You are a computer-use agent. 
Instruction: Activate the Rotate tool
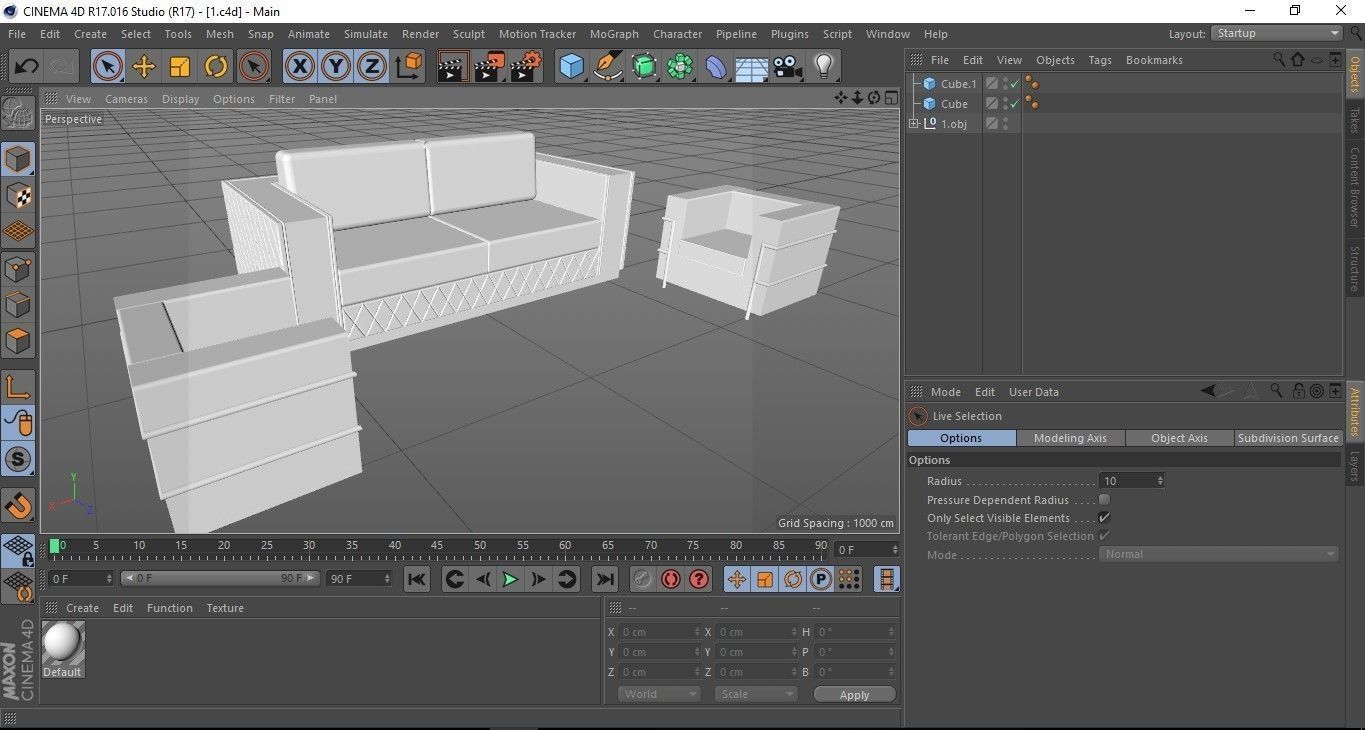[x=216, y=67]
